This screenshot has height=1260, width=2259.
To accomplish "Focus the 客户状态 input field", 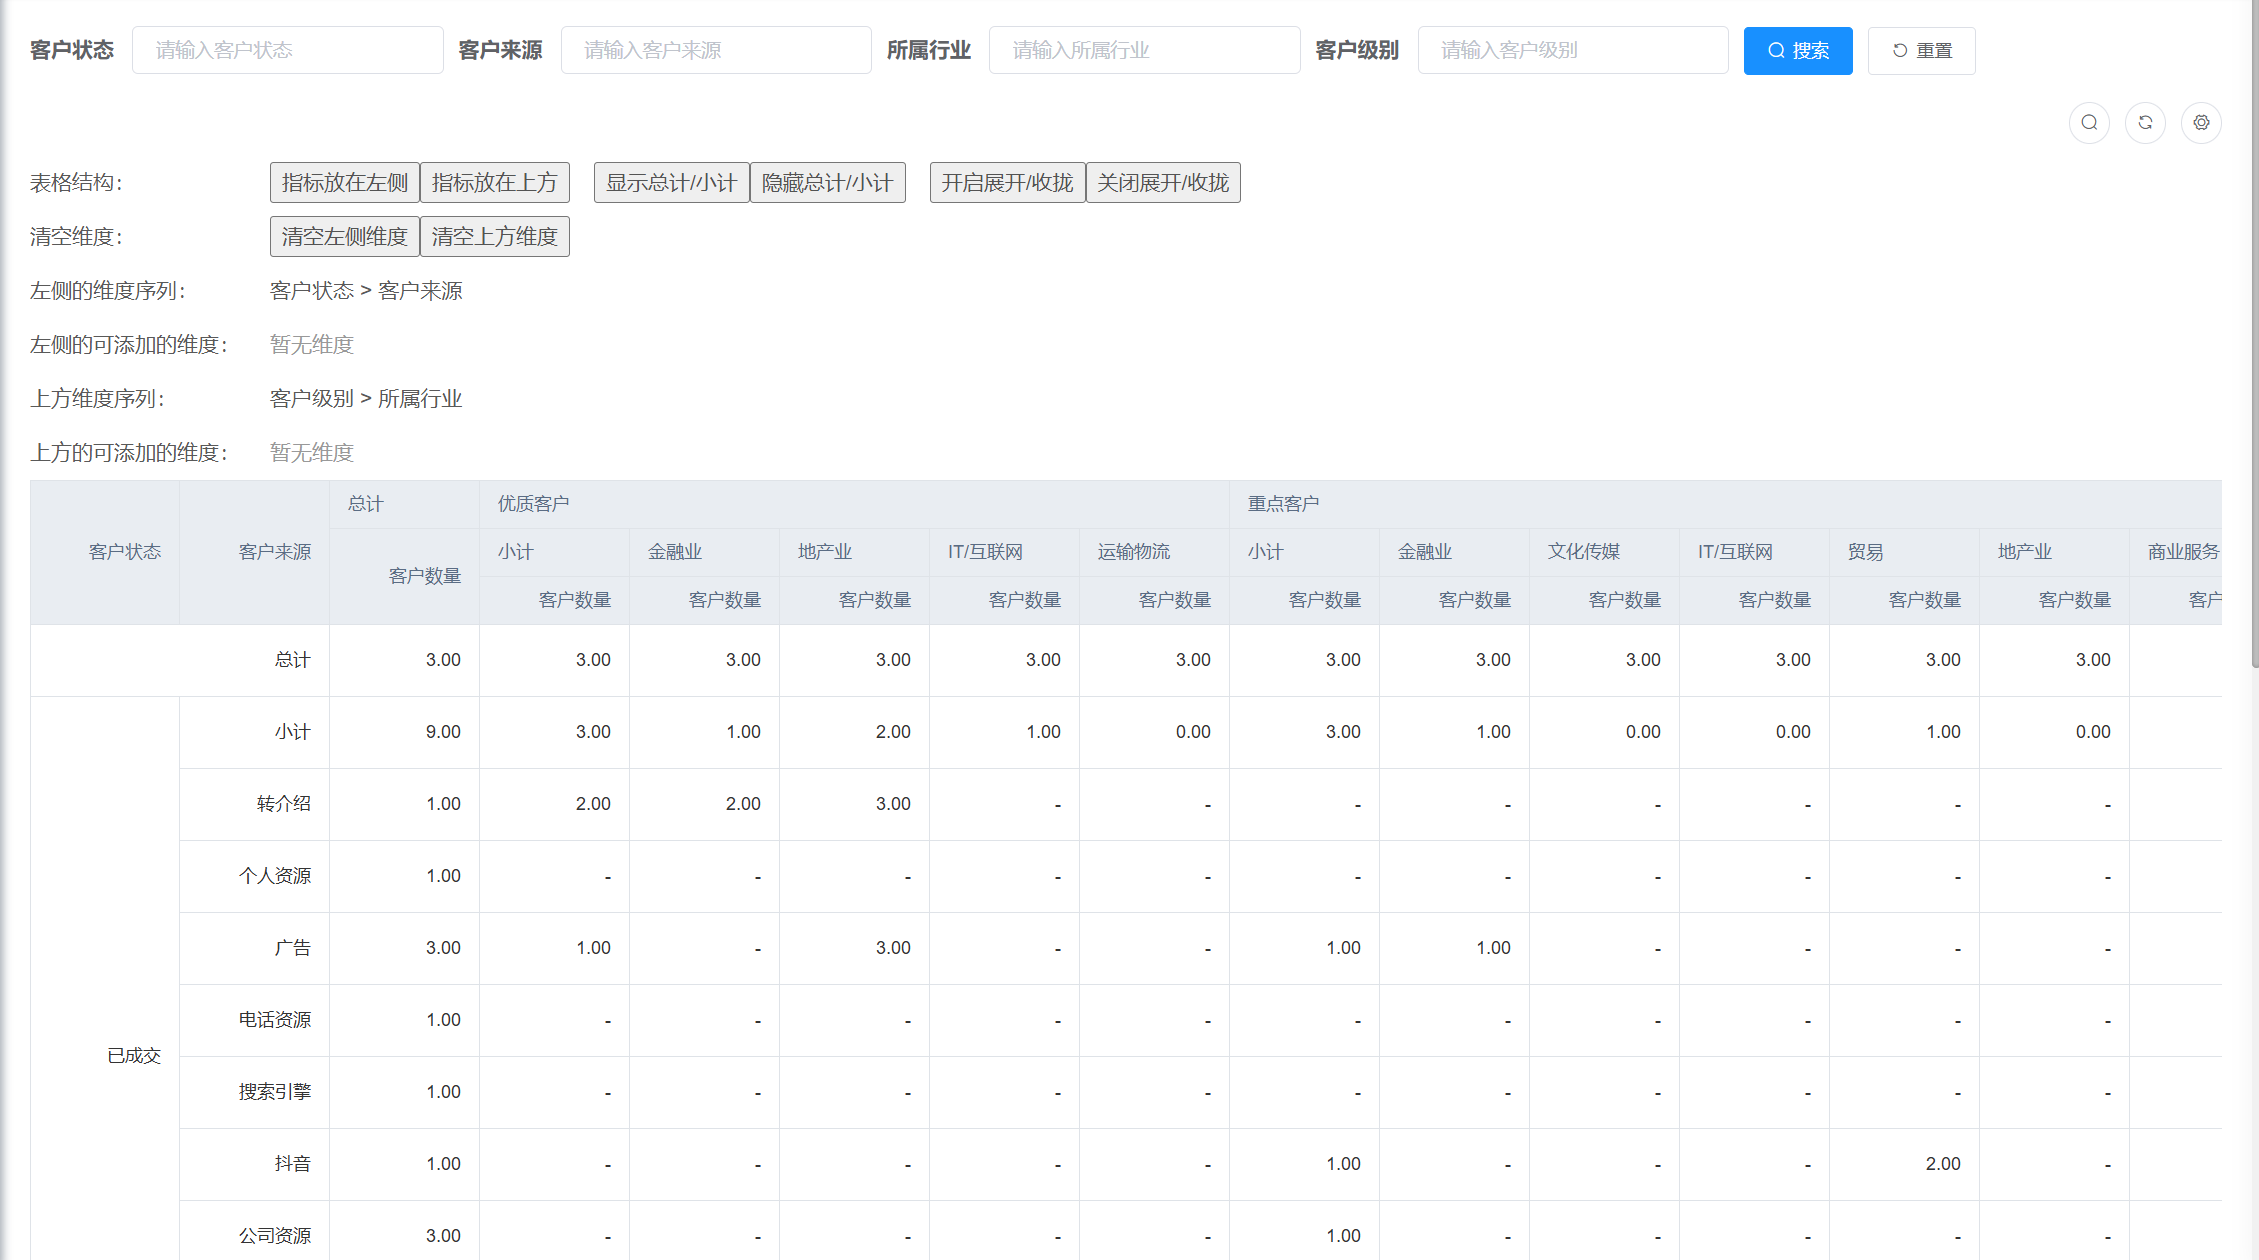I will (x=287, y=51).
